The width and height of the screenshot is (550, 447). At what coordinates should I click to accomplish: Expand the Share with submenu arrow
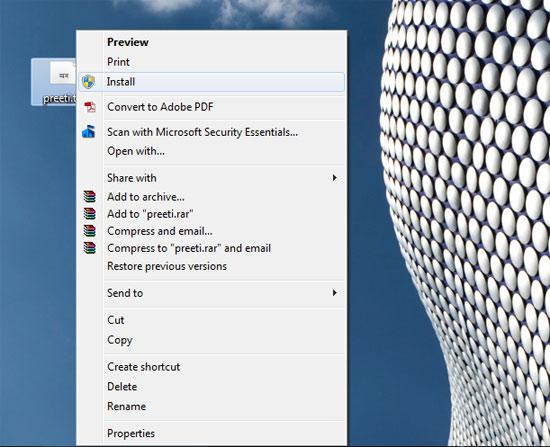334,178
